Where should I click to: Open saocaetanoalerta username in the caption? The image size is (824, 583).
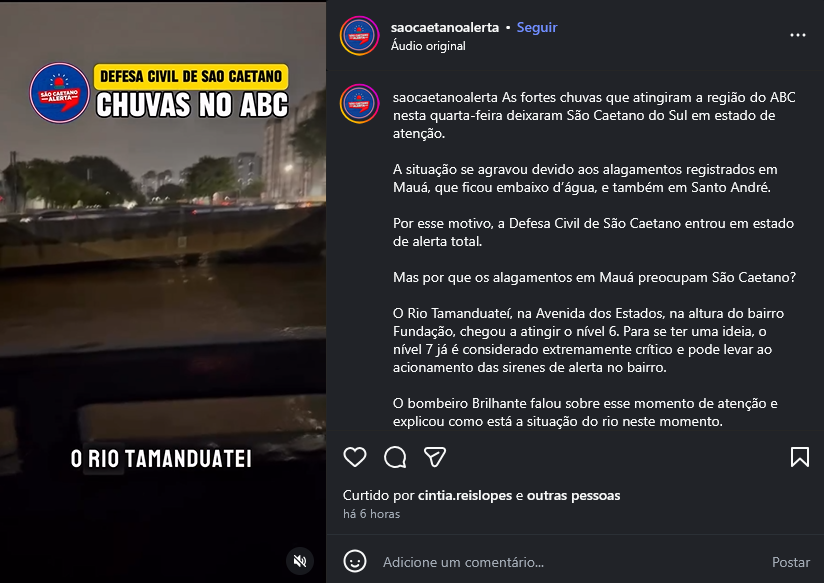pos(445,97)
